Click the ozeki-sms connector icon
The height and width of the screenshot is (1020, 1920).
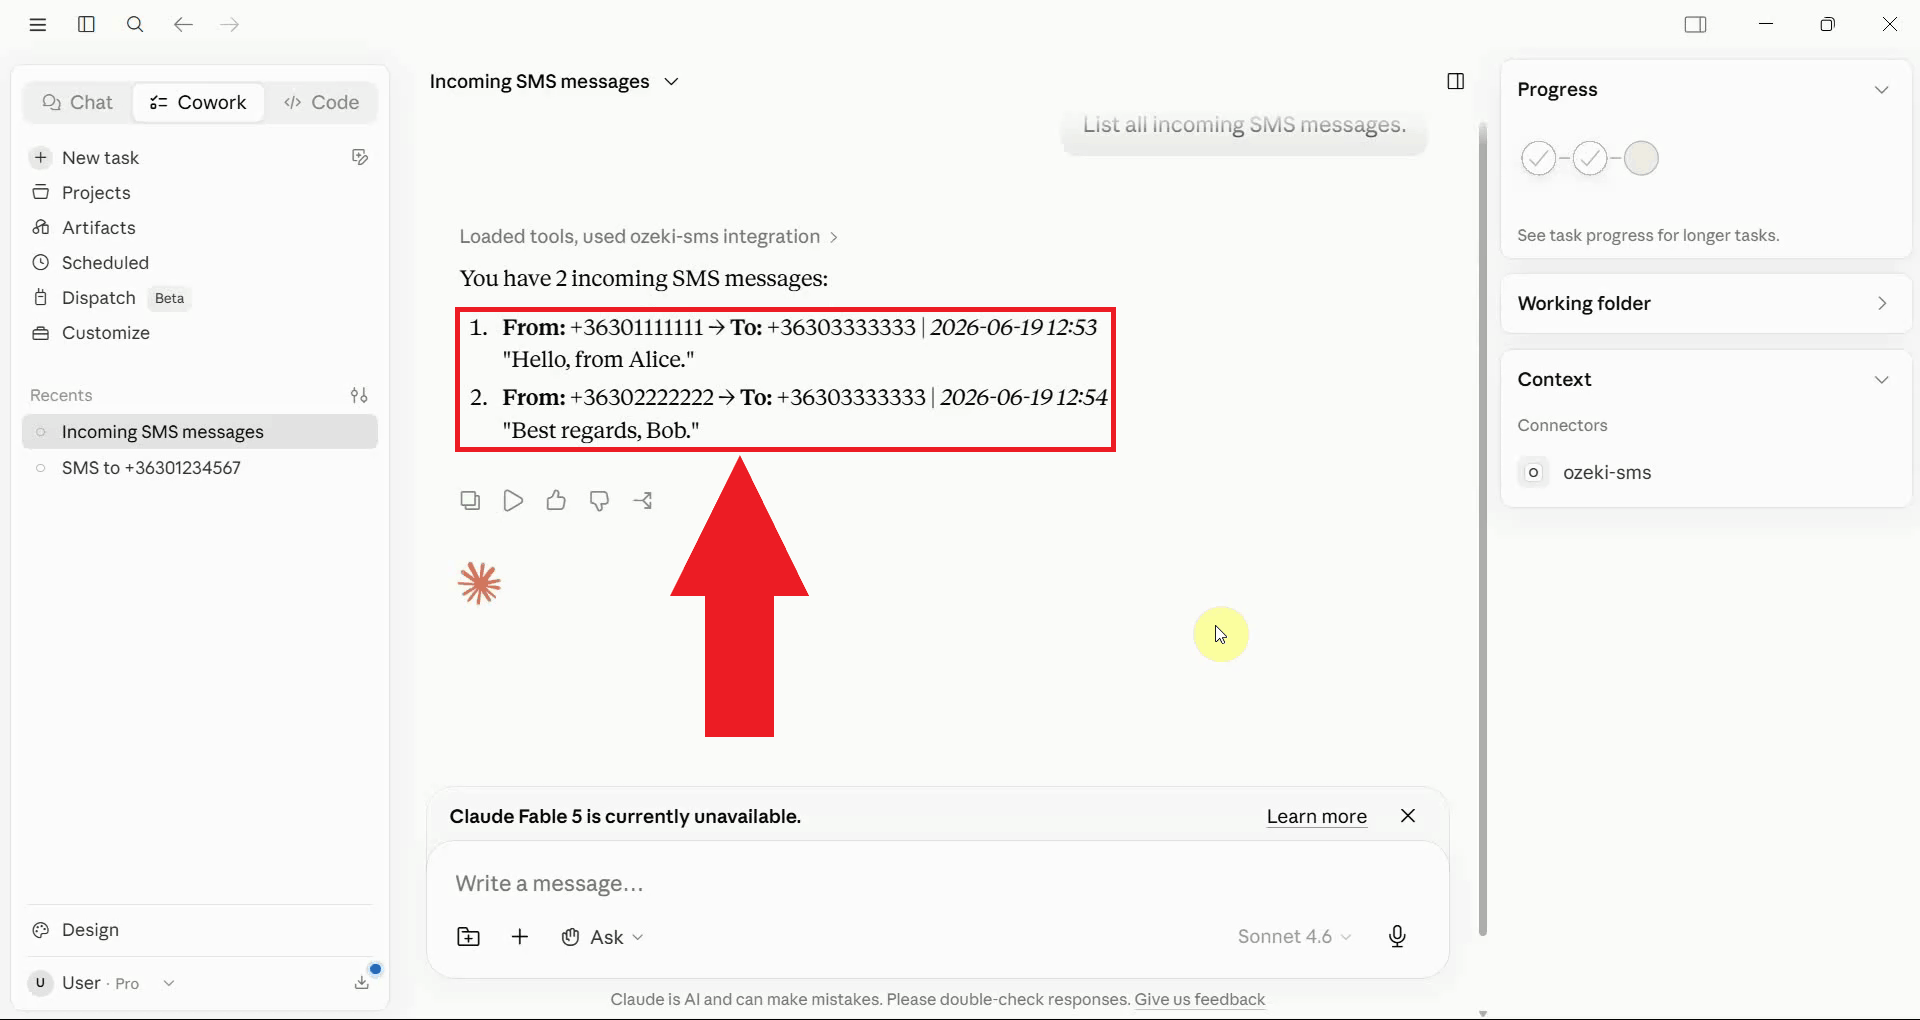[x=1533, y=472]
